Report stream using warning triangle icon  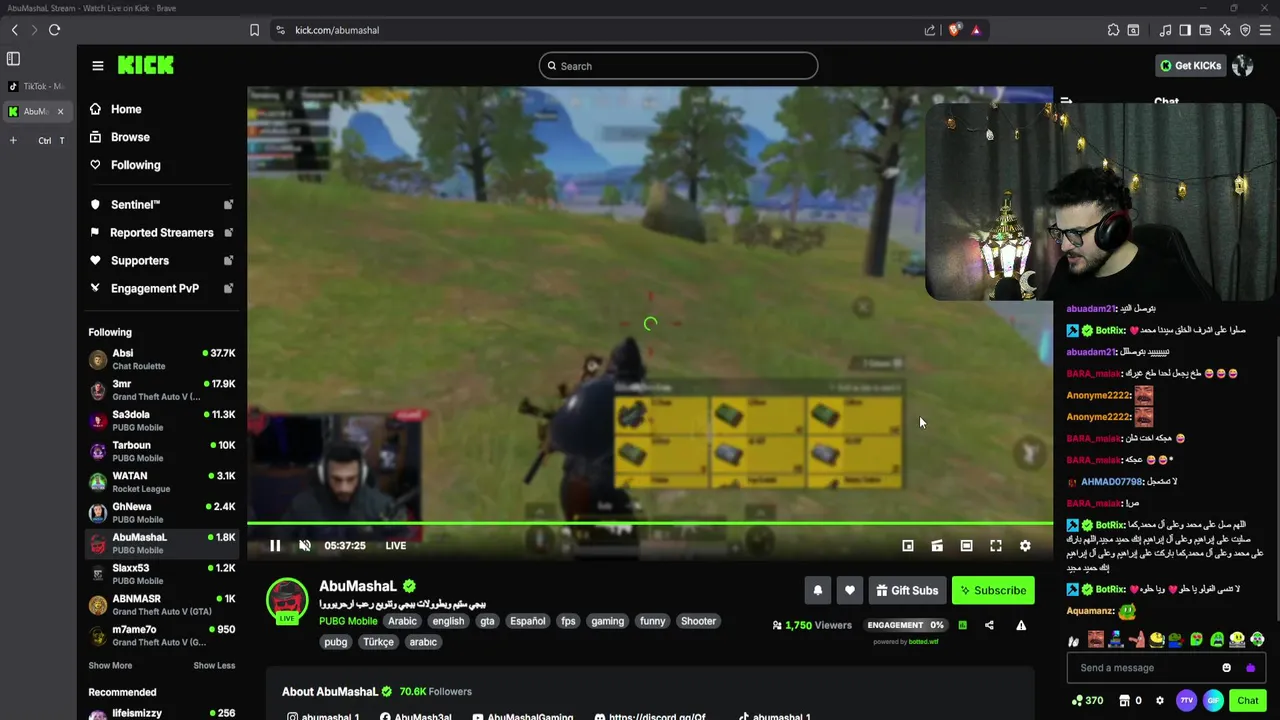point(1021,625)
